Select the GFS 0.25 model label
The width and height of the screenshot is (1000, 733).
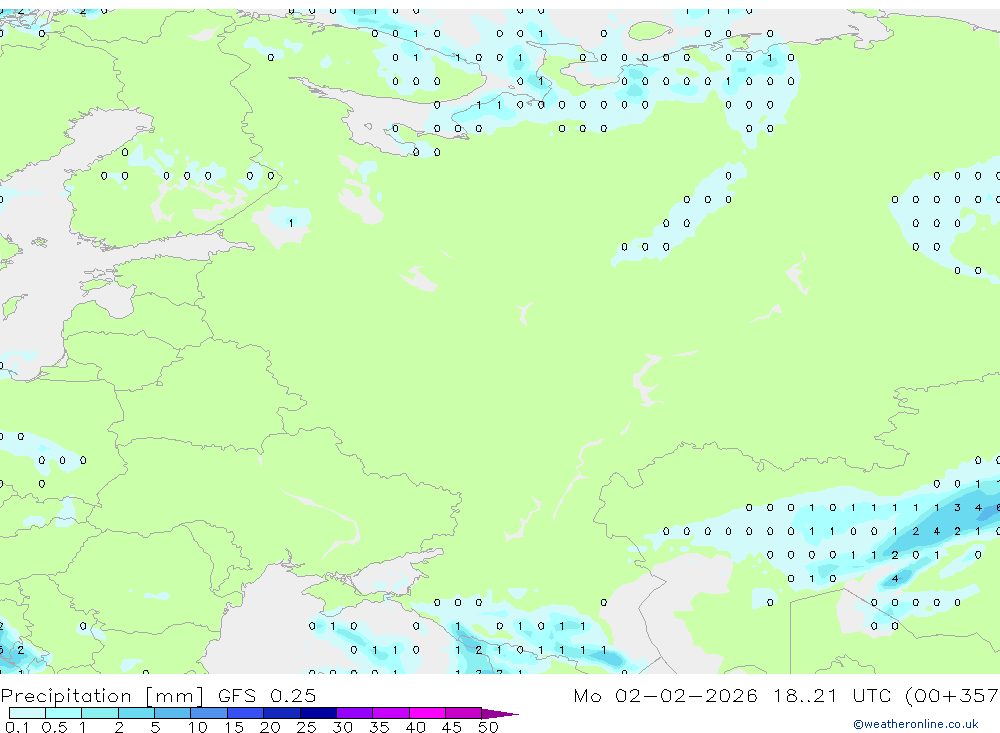(267, 696)
